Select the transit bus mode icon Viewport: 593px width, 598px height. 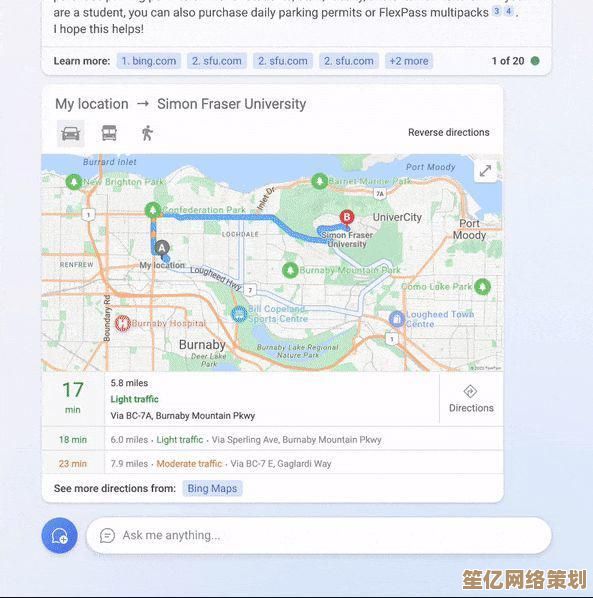(109, 133)
